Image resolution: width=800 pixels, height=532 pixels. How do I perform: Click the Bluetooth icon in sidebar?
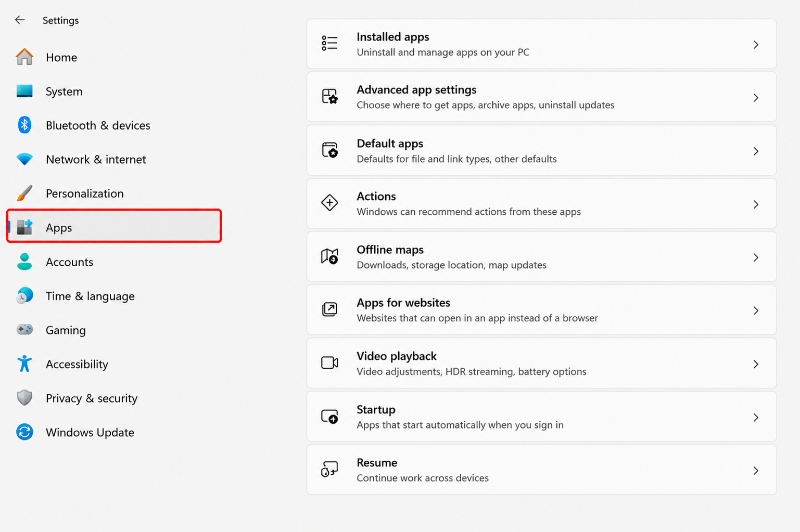[x=24, y=125]
